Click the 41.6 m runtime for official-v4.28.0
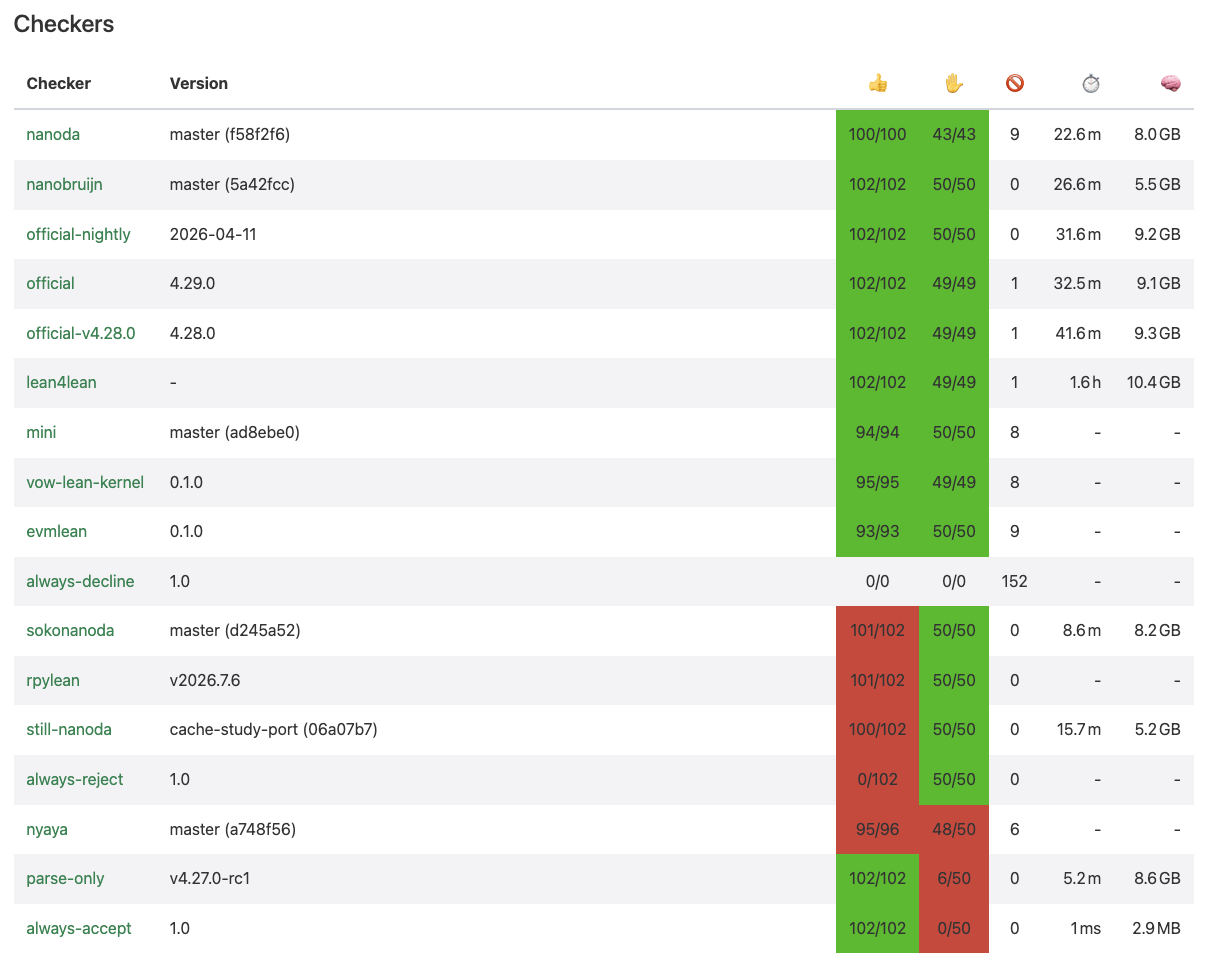This screenshot has width=1208, height=960. (1077, 333)
